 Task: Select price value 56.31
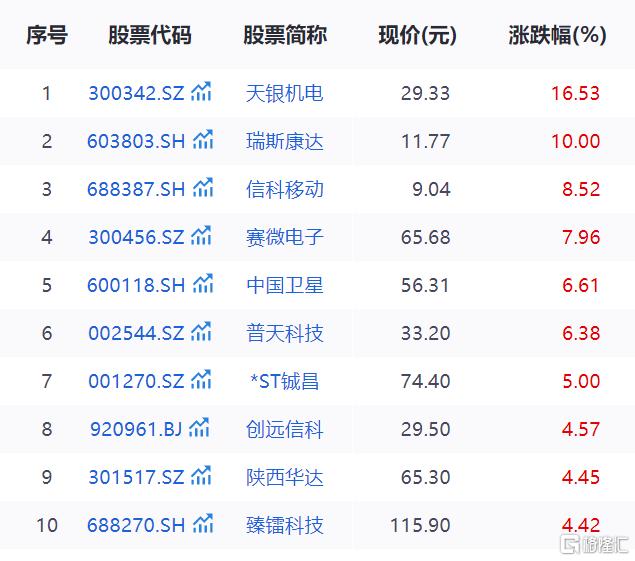click(425, 286)
